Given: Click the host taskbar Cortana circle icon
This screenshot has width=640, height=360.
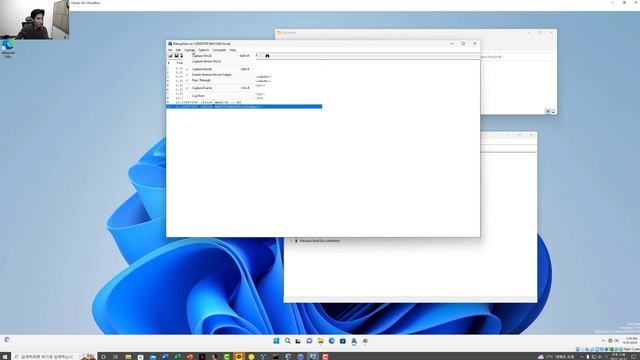Looking at the screenshot, I should 103,357.
